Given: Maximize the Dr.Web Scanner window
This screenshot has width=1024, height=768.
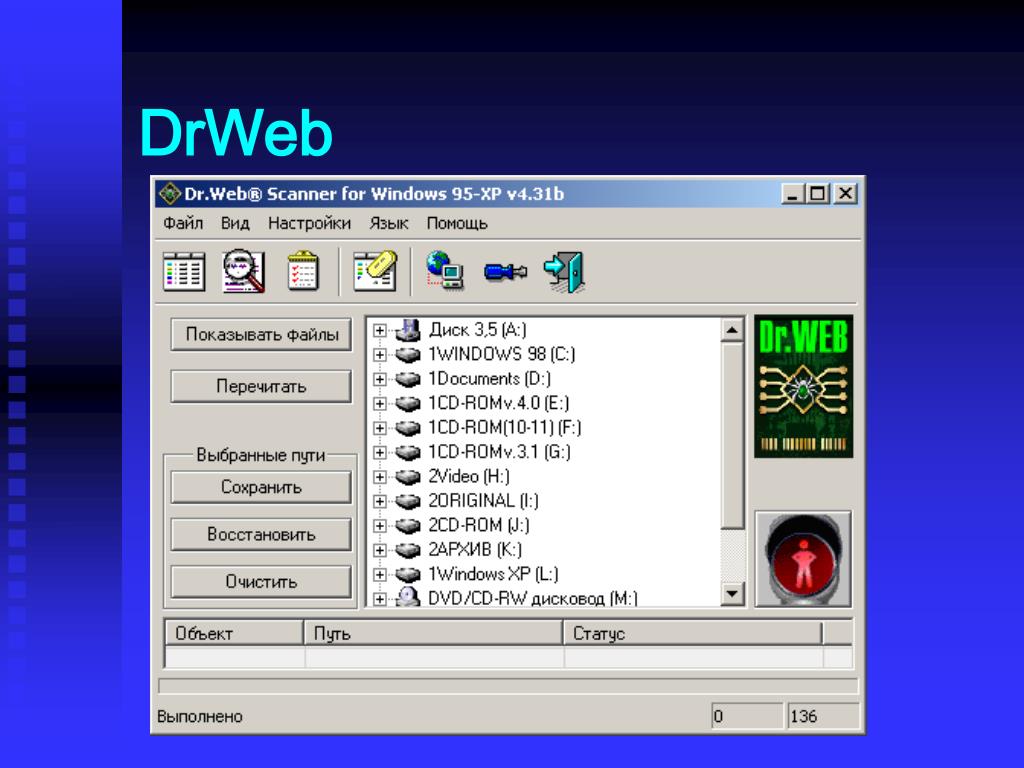Looking at the screenshot, I should [x=818, y=193].
